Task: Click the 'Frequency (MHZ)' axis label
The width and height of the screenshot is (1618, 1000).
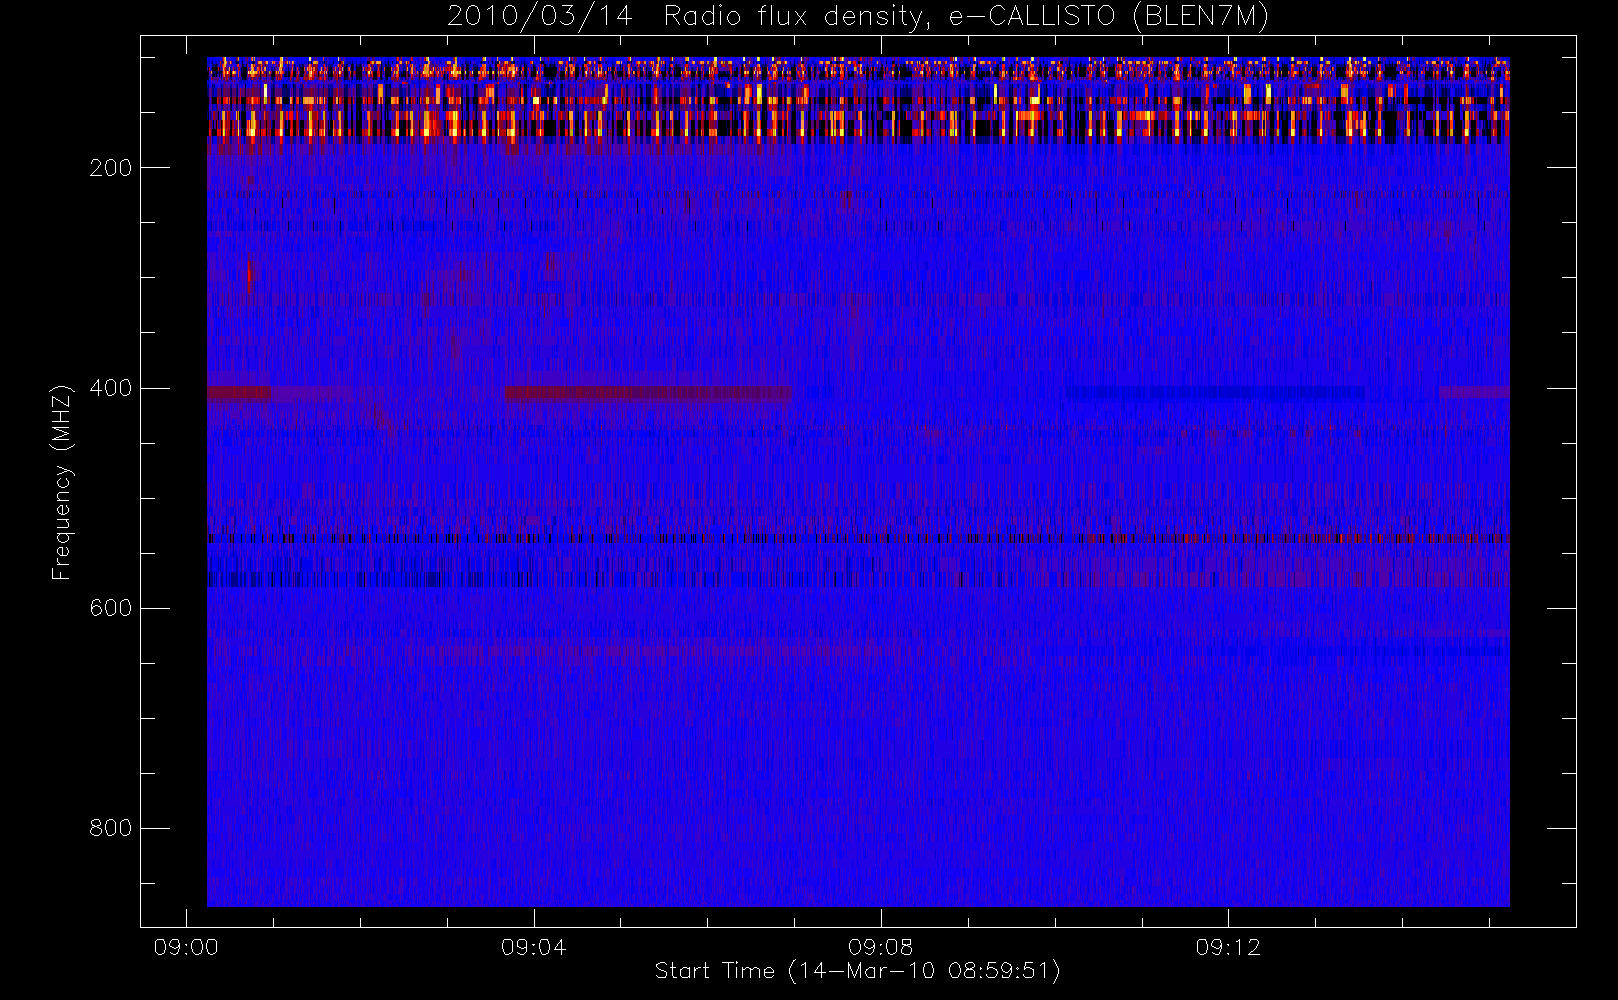Action: pyautogui.click(x=62, y=482)
